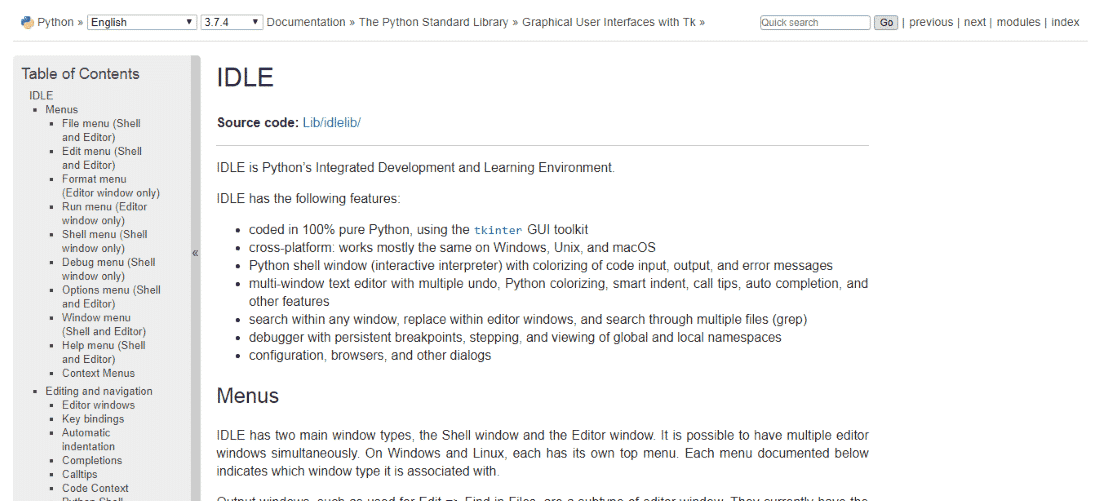The height and width of the screenshot is (501, 1100).
Task: Open Key bindings contents entry
Action: click(x=93, y=419)
